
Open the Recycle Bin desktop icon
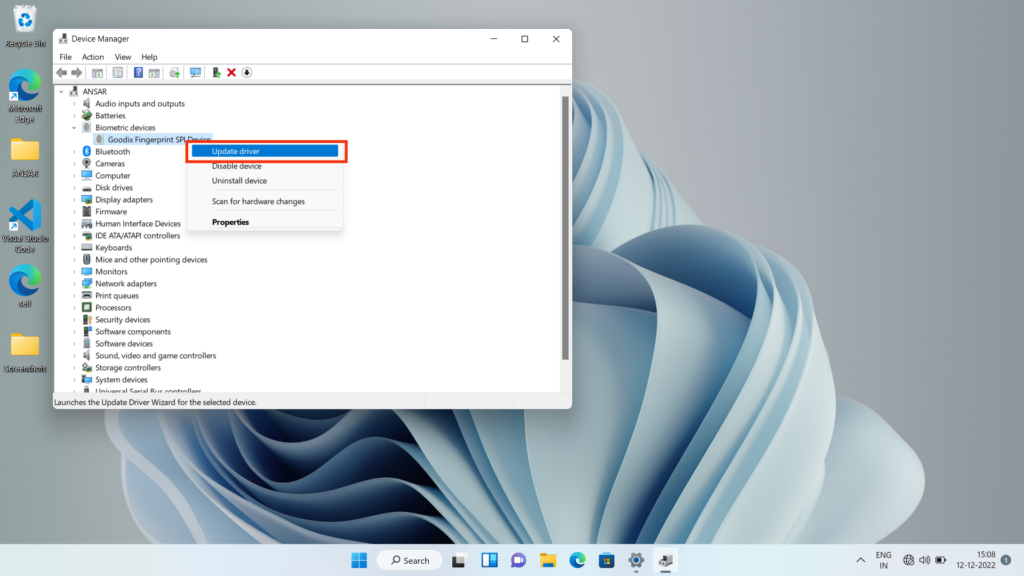(25, 27)
